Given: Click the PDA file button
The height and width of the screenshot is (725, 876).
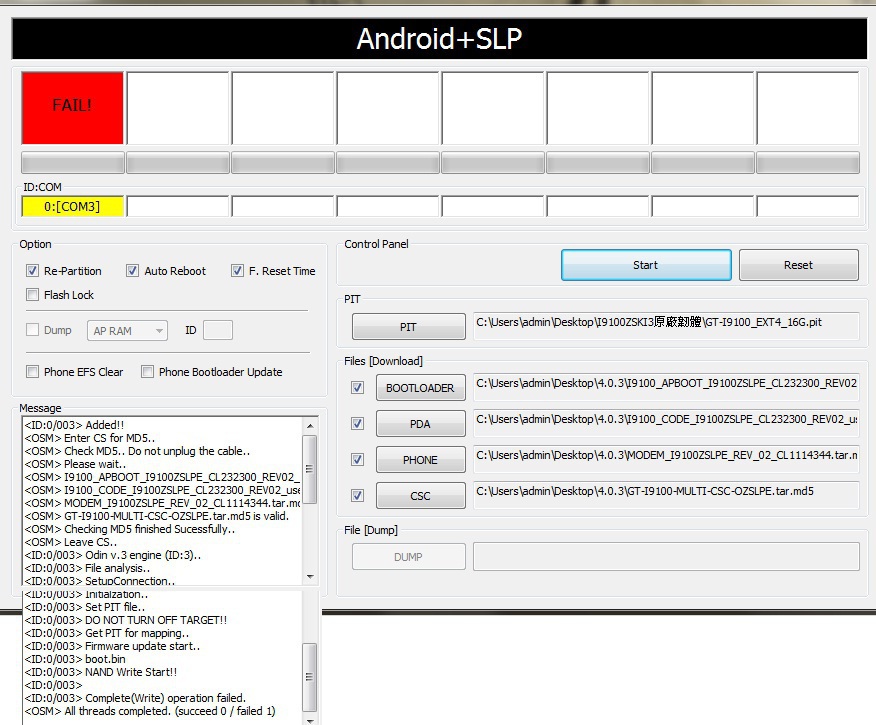Looking at the screenshot, I should tap(420, 424).
